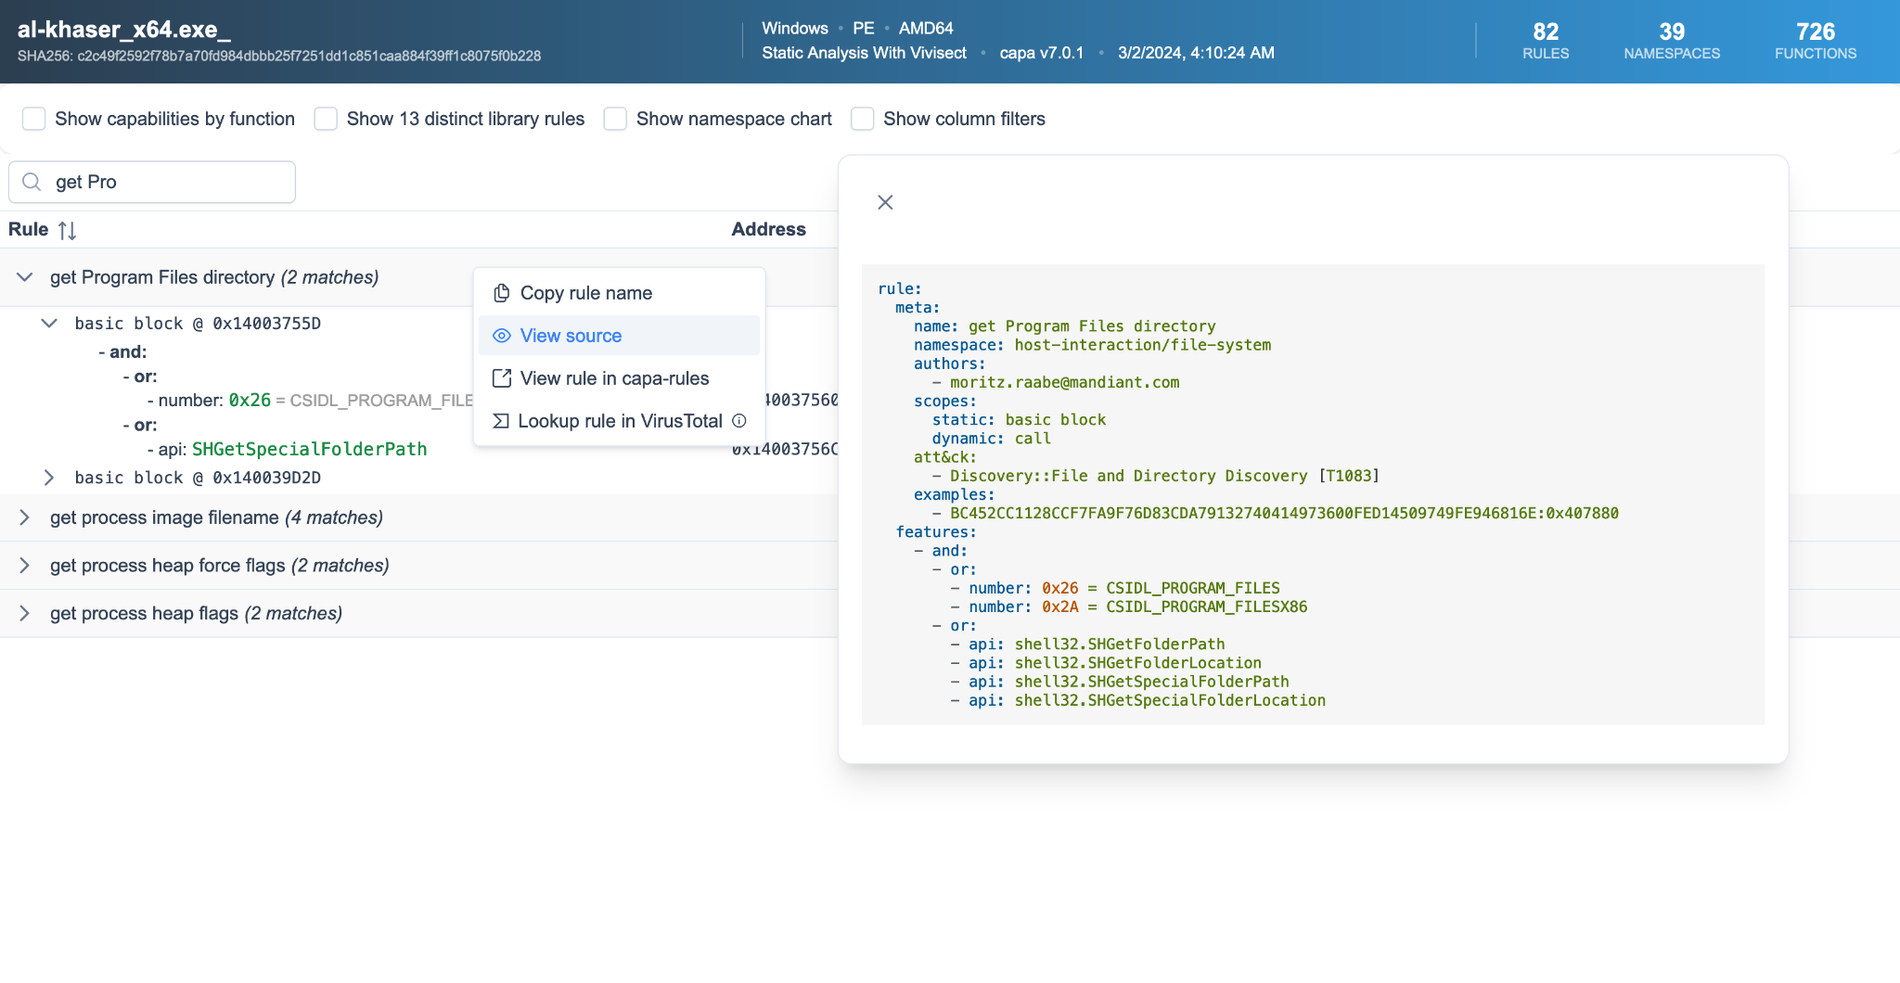This screenshot has height=983, width=1900.
Task: Click 'dynamic: call' scope line
Action: 991,438
